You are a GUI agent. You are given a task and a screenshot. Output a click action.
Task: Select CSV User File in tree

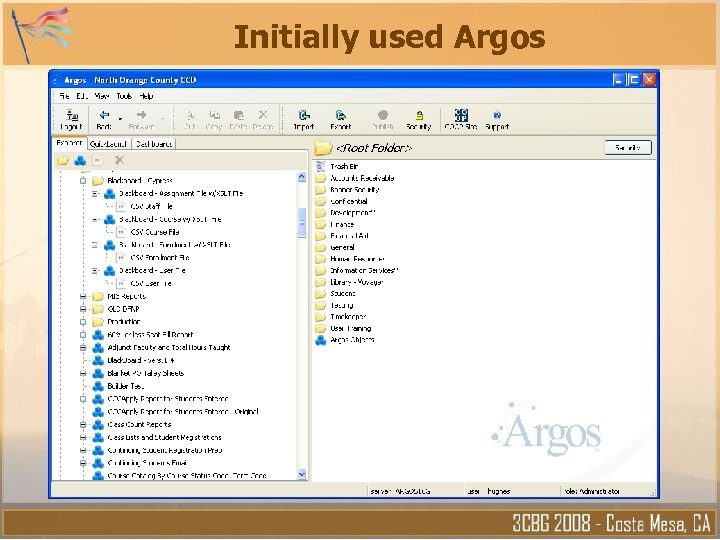click(x=151, y=283)
